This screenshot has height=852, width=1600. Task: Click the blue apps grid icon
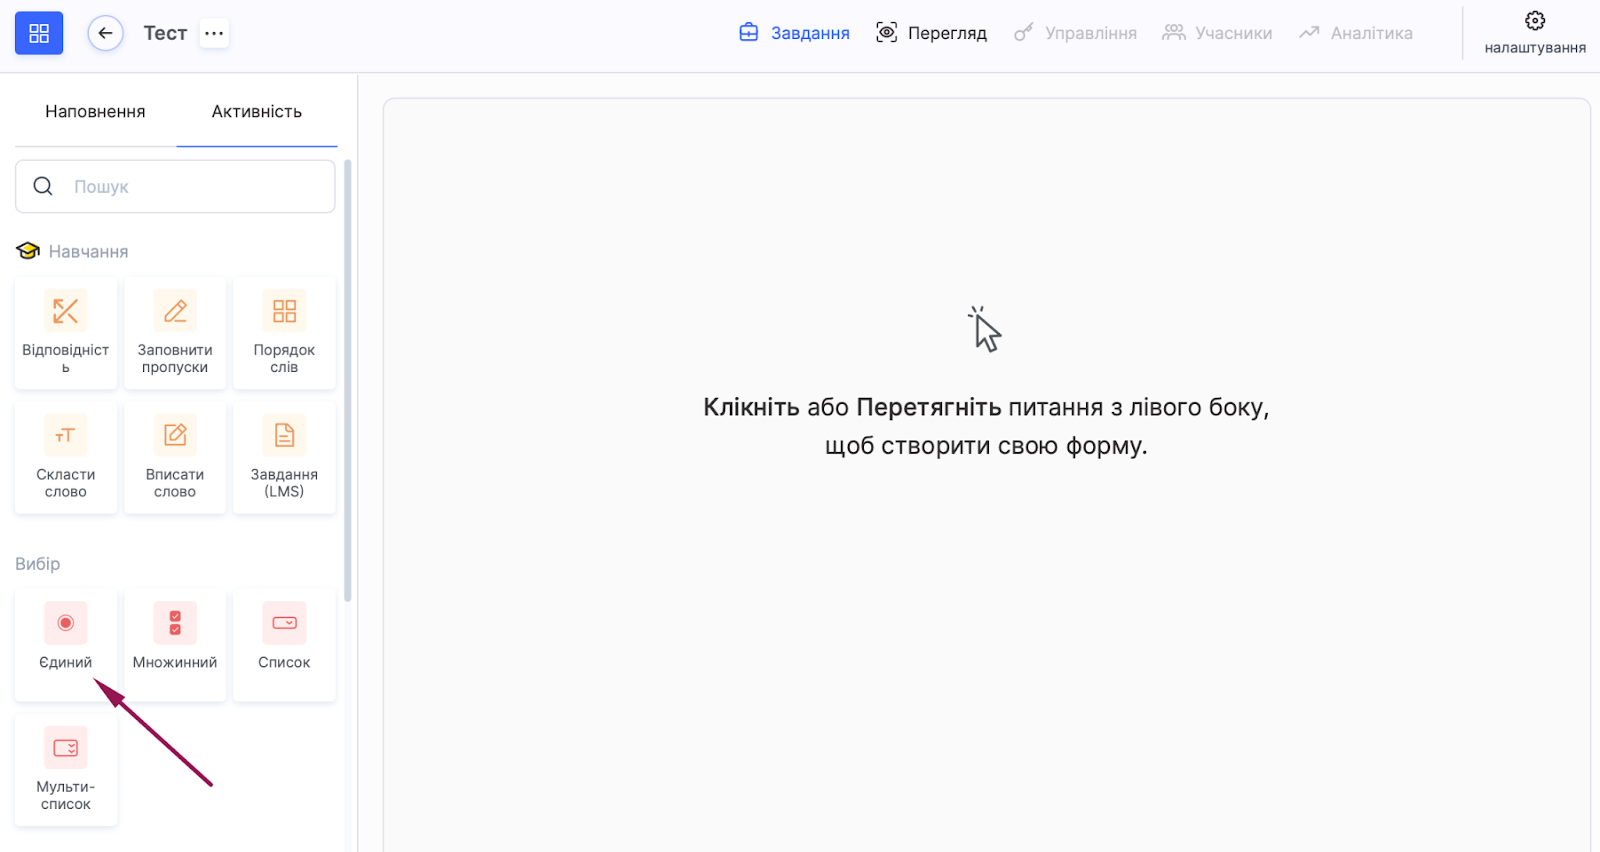coord(39,33)
